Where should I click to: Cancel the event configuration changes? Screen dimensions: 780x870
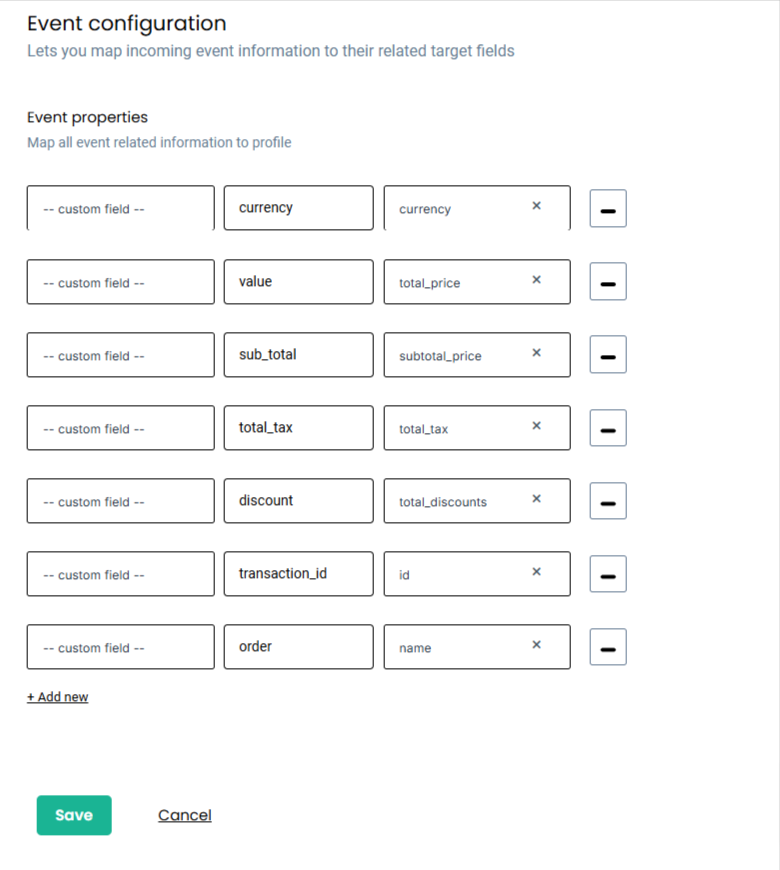[184, 815]
